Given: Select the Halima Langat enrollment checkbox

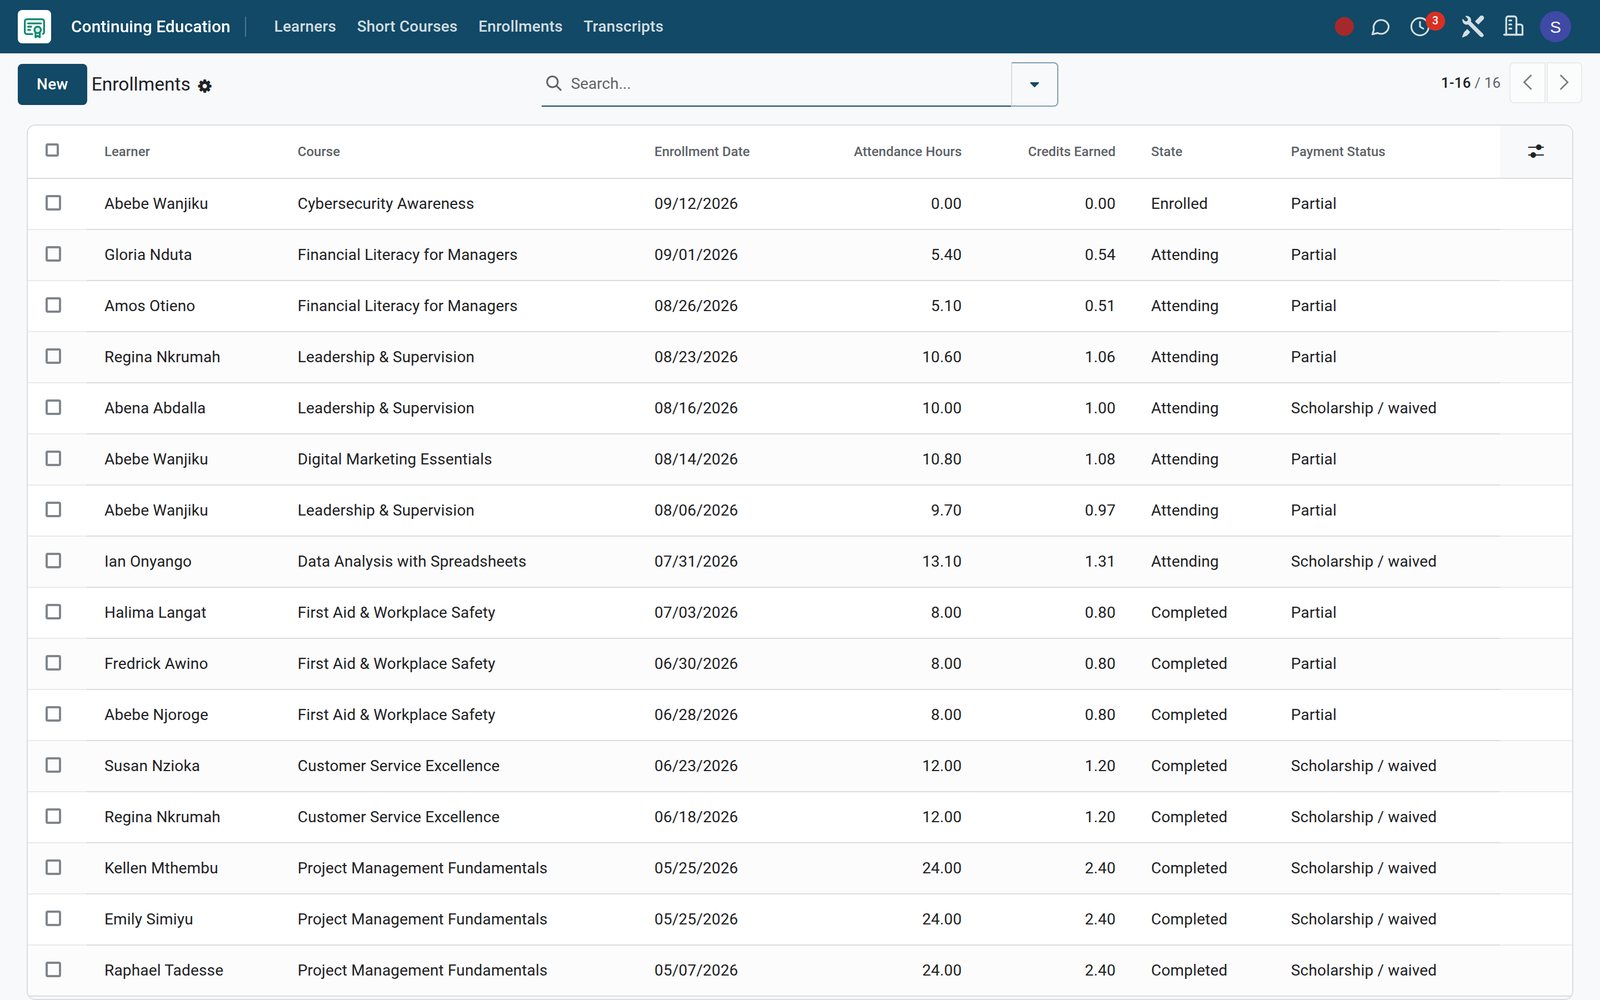Looking at the screenshot, I should (x=53, y=612).
